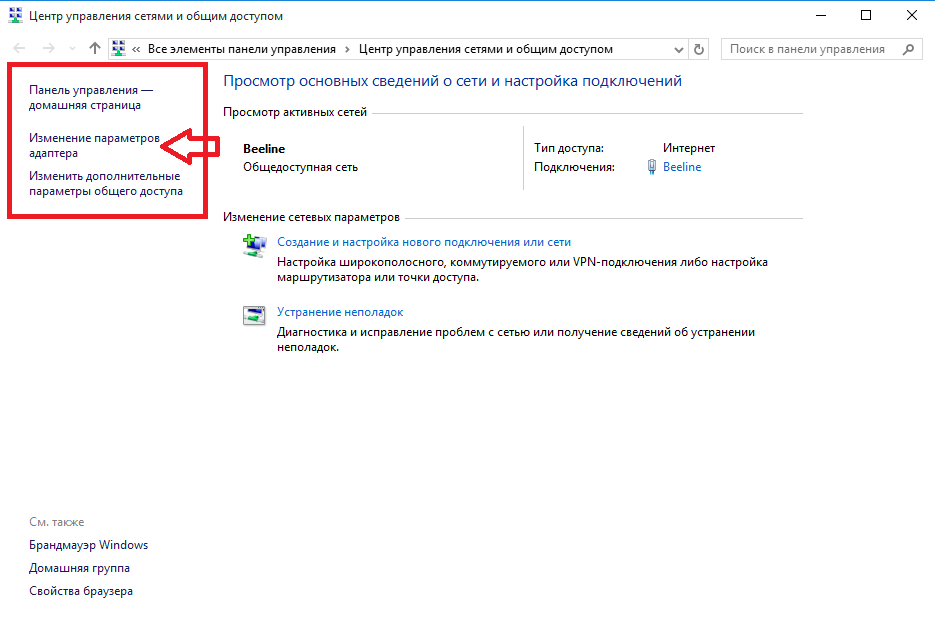Focus the "Поиск в панели управления" field
This screenshot has height=618, width=935.
tap(808, 49)
